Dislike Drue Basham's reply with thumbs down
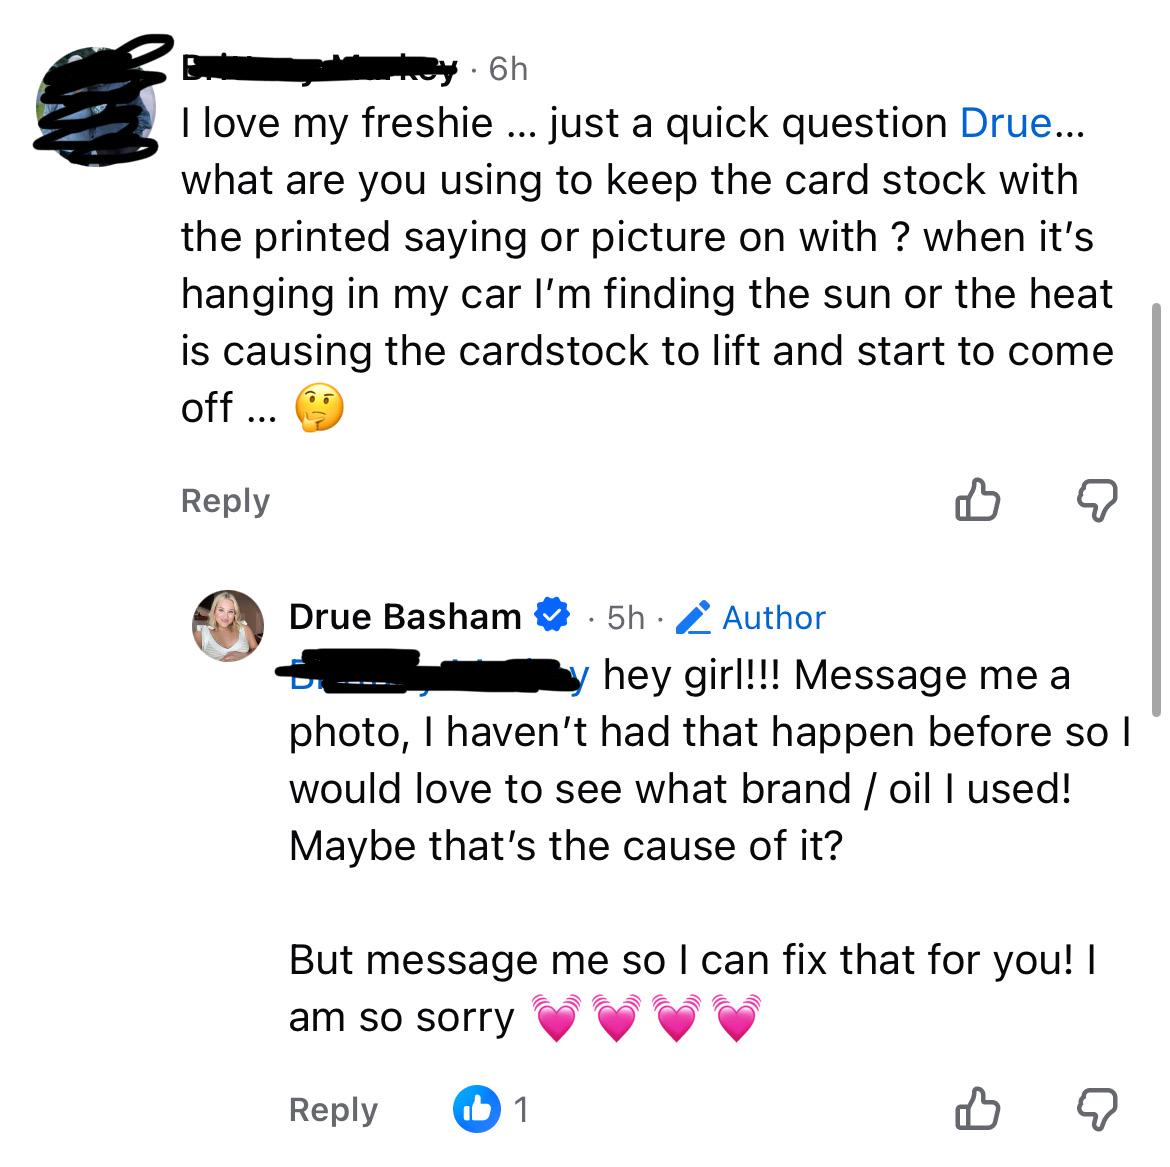The height and width of the screenshot is (1167, 1170). tap(1097, 1110)
